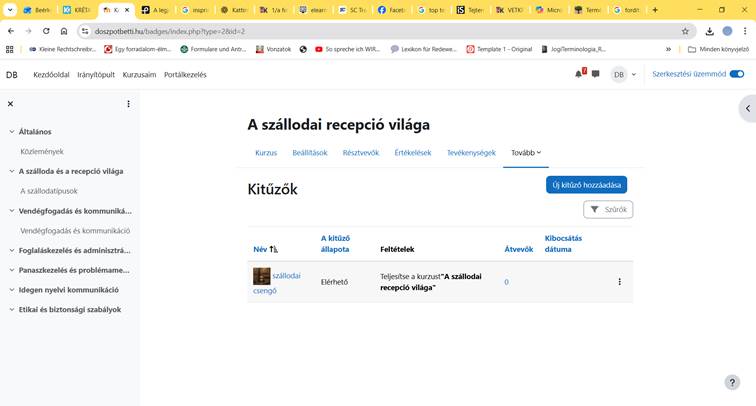Open the Chrome three-dot menu
Viewport: 756px width, 406px height.
745,31
